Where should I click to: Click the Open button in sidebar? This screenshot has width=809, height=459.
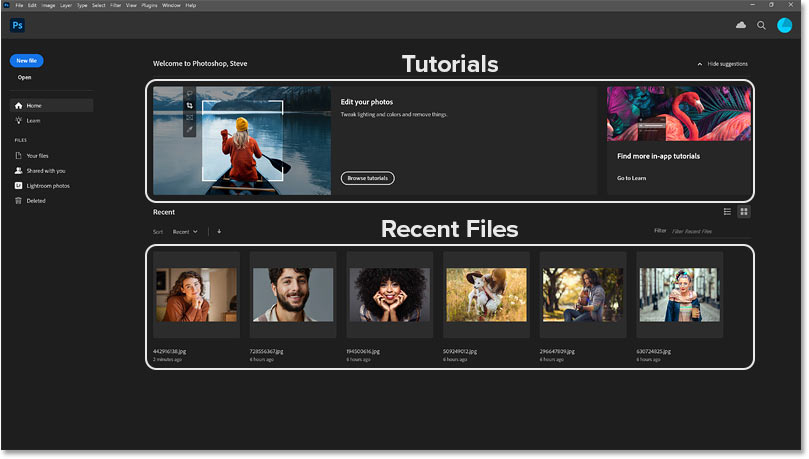coord(24,77)
